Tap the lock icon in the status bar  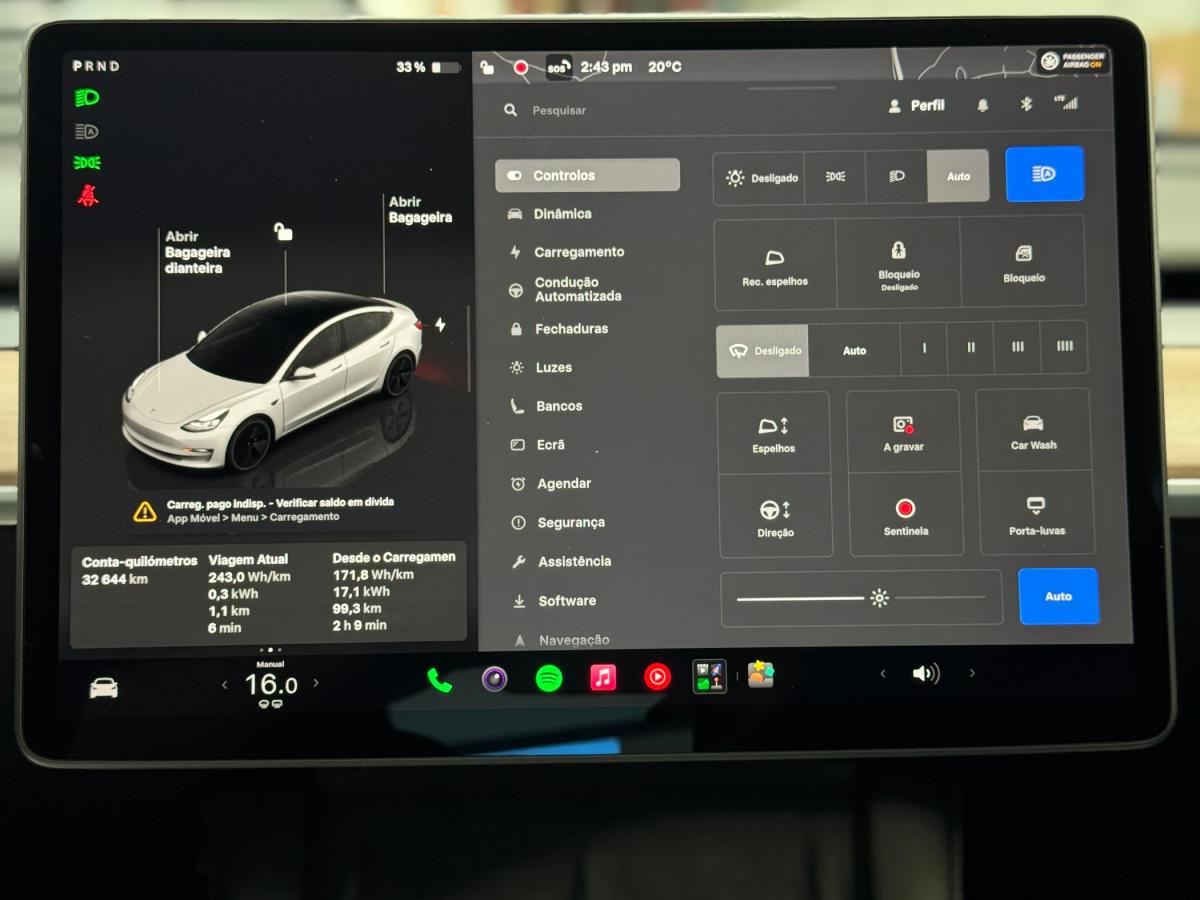[487, 67]
